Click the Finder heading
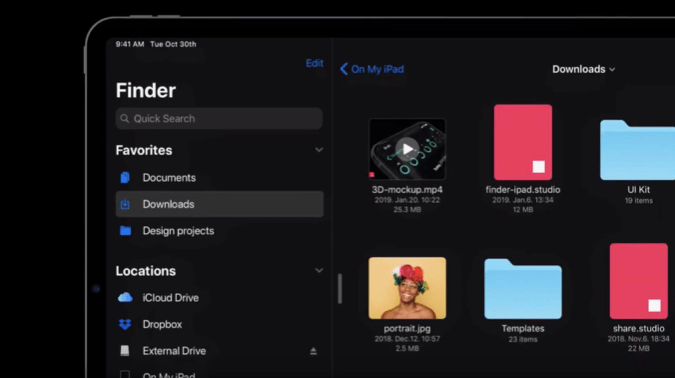The width and height of the screenshot is (675, 378). pos(146,90)
